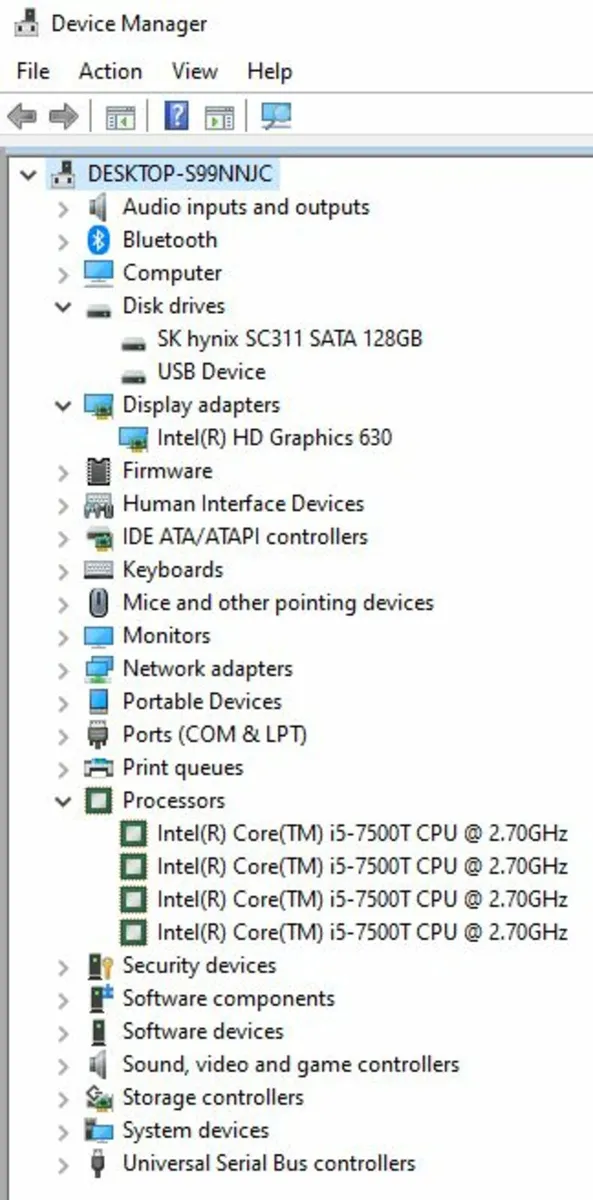The height and width of the screenshot is (1200, 593).
Task: Collapse the Processors category
Action: coord(63,801)
